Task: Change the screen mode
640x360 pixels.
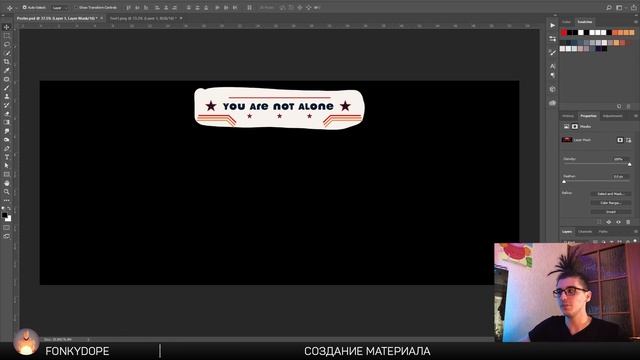Action: click(x=7, y=236)
